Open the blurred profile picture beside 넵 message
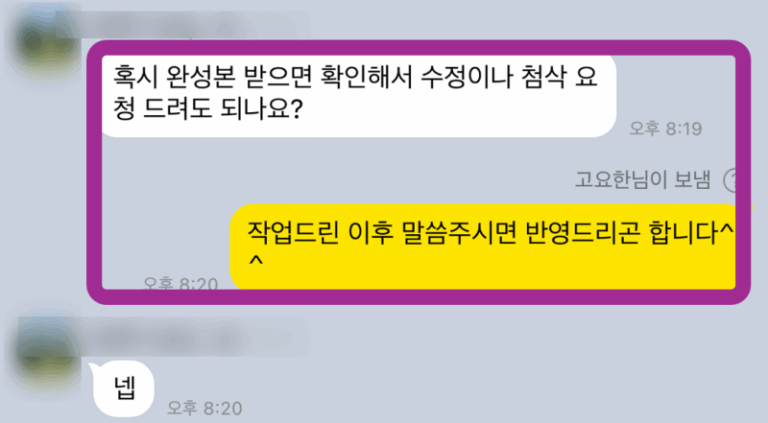768x423 pixels. (x=47, y=351)
